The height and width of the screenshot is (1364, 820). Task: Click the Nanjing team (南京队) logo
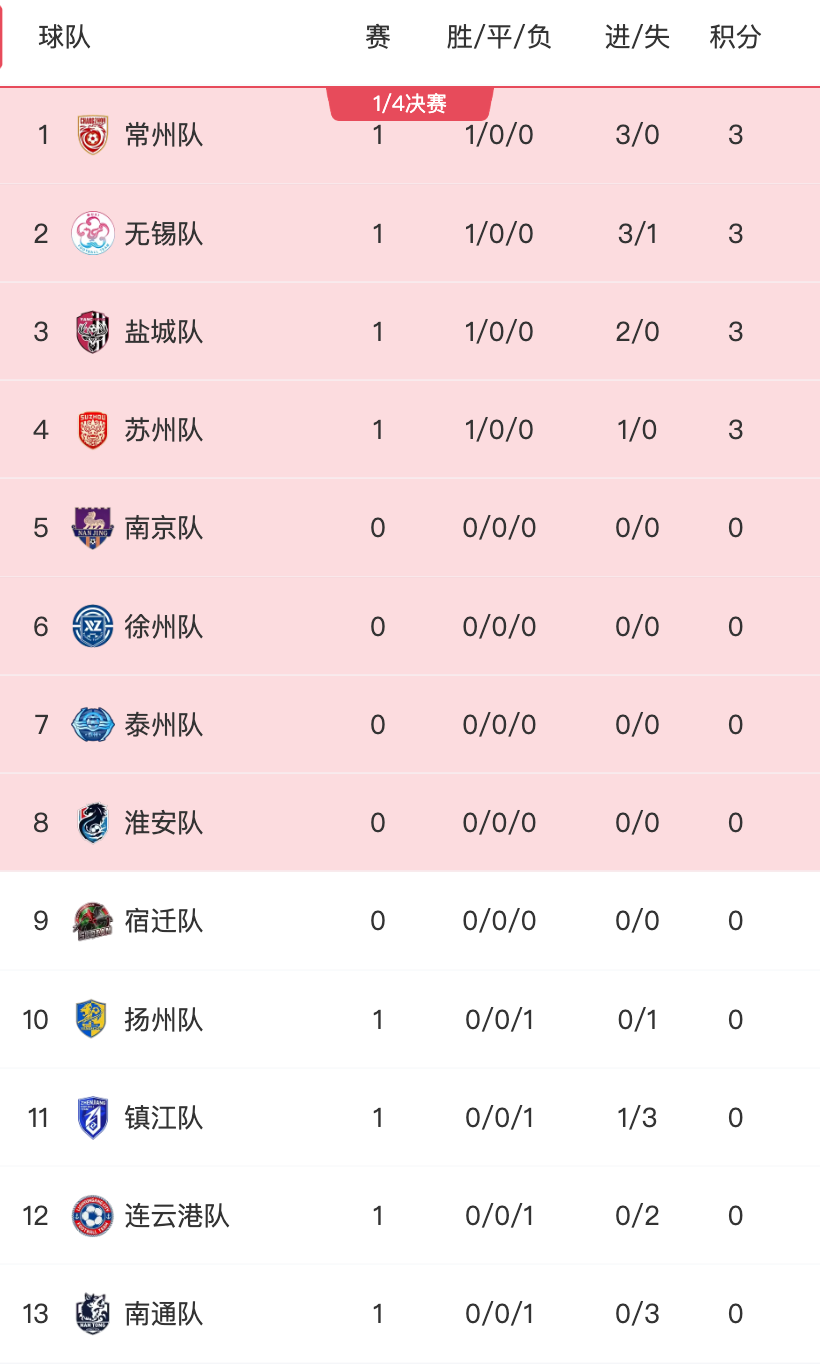93,527
